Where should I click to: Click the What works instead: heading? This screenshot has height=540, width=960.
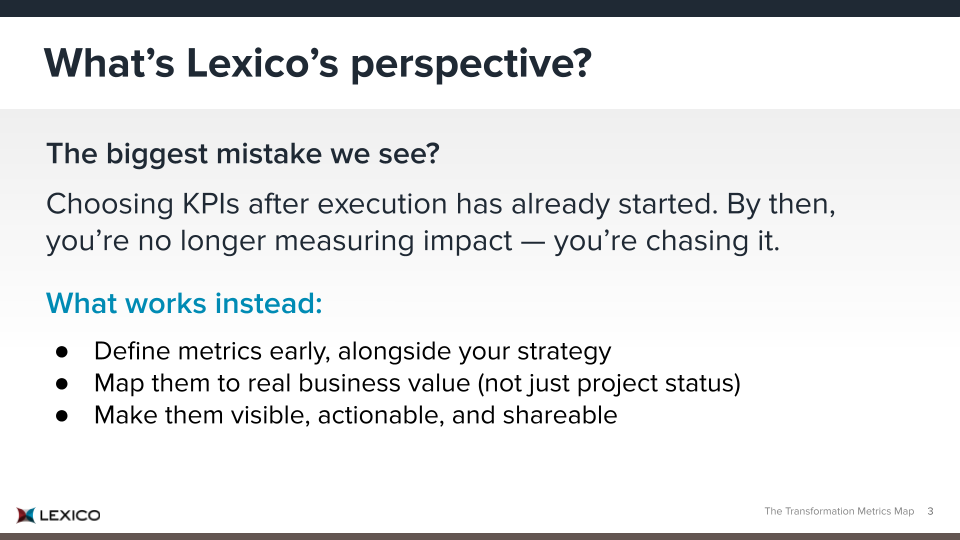pos(184,303)
